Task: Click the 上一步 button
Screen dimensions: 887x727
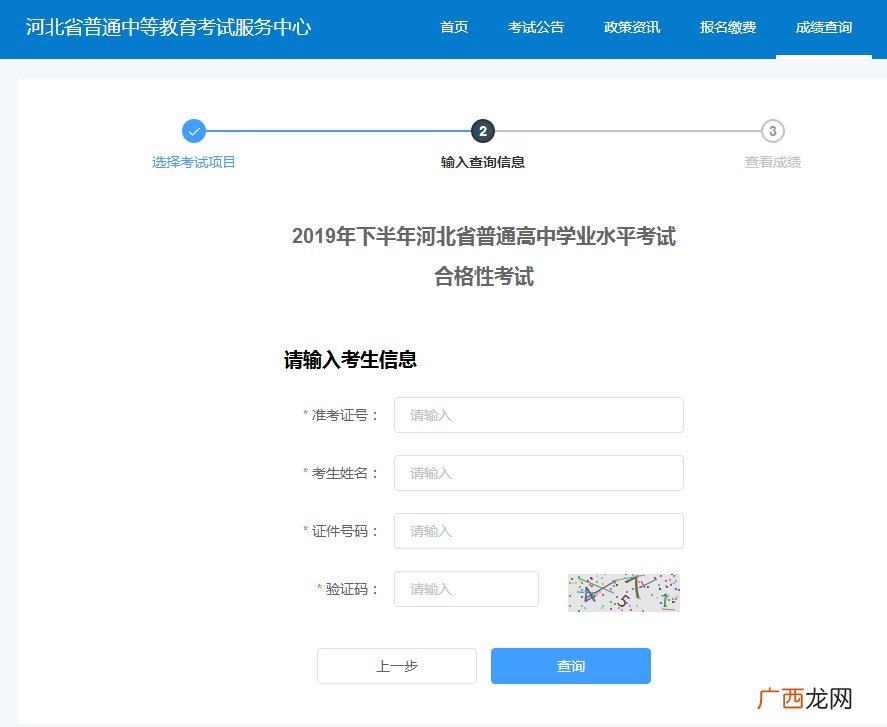Action: coord(397,666)
